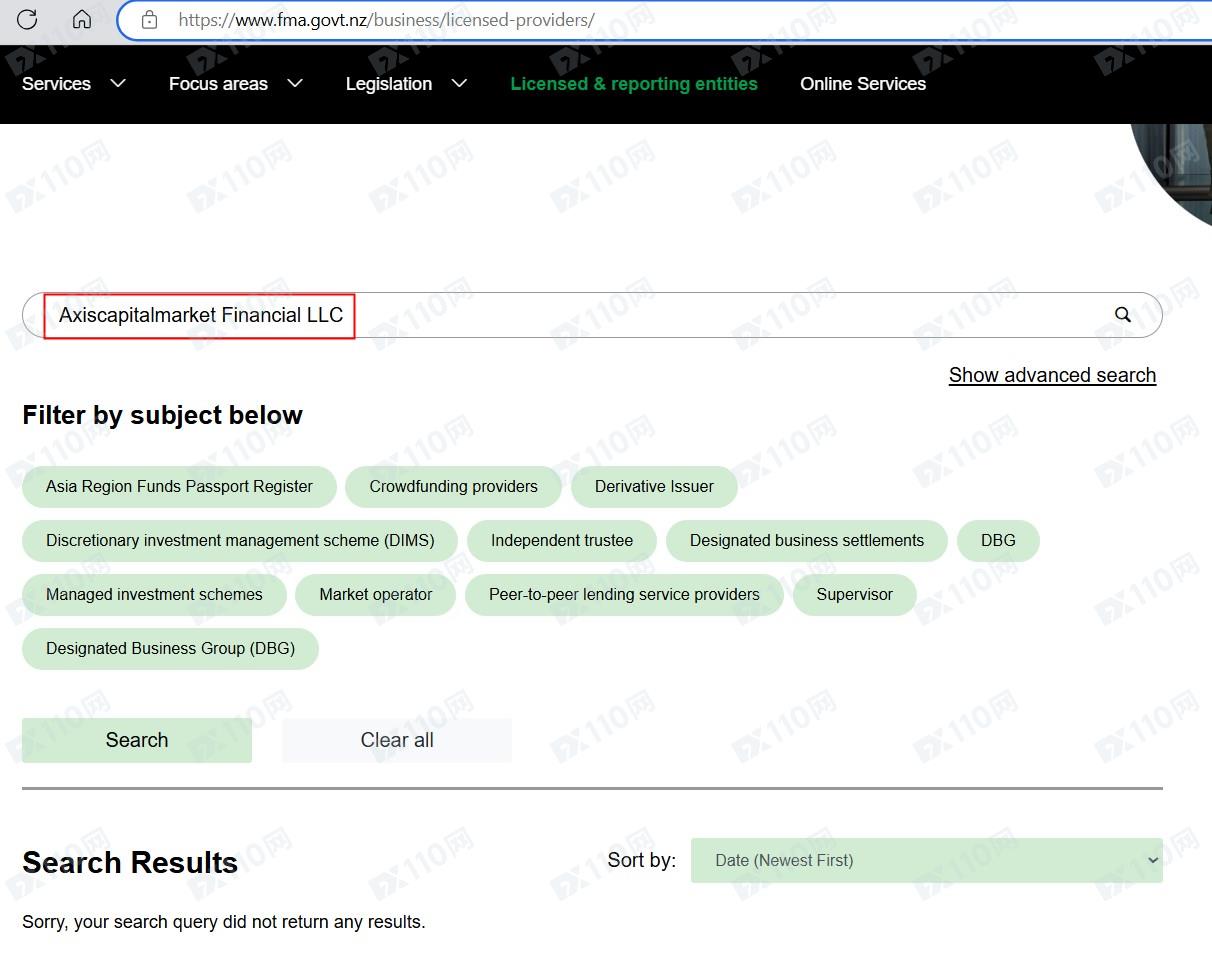Click the search query input field

(x=700, y=315)
